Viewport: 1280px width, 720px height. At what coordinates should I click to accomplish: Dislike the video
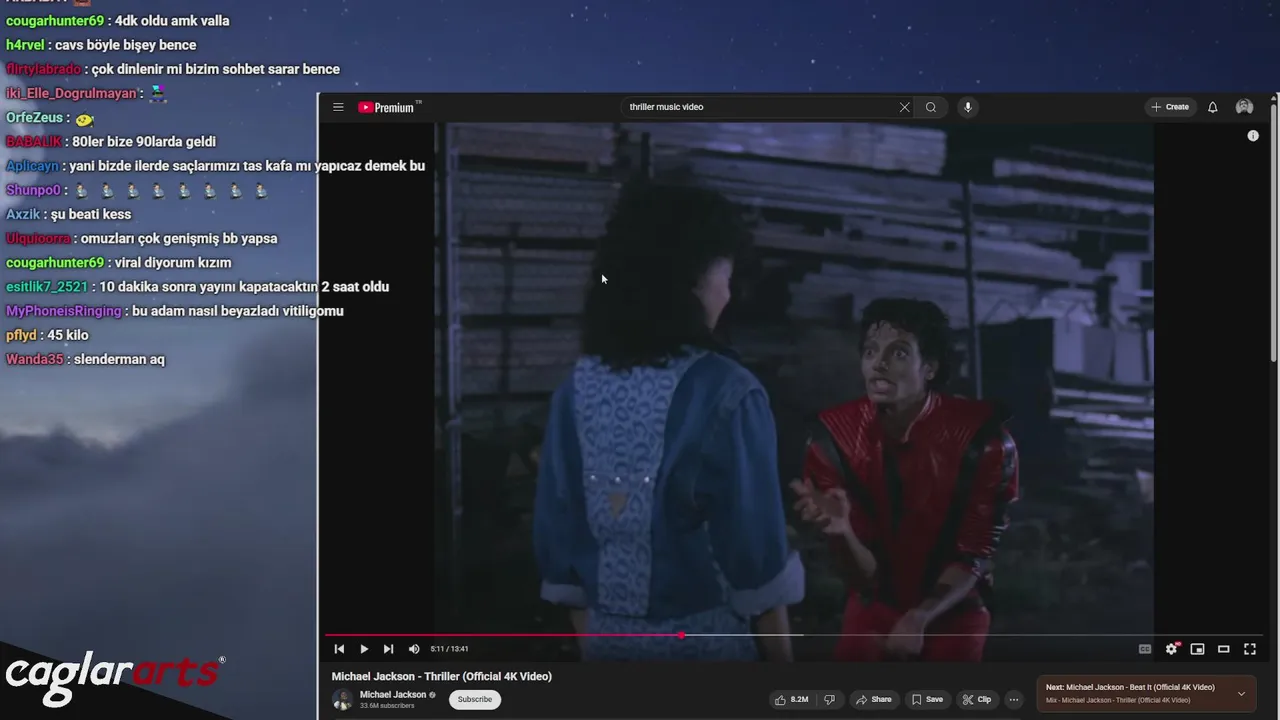[829, 700]
